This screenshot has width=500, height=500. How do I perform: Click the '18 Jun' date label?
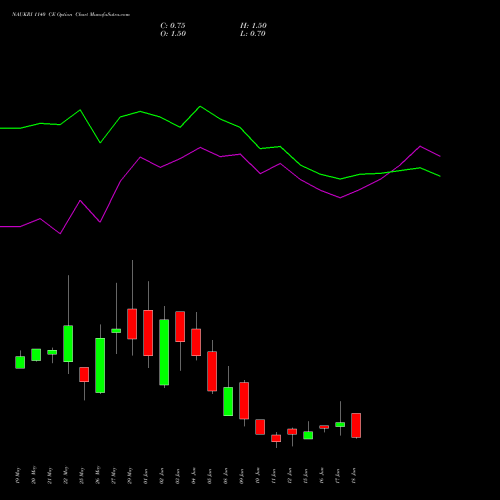click(354, 475)
